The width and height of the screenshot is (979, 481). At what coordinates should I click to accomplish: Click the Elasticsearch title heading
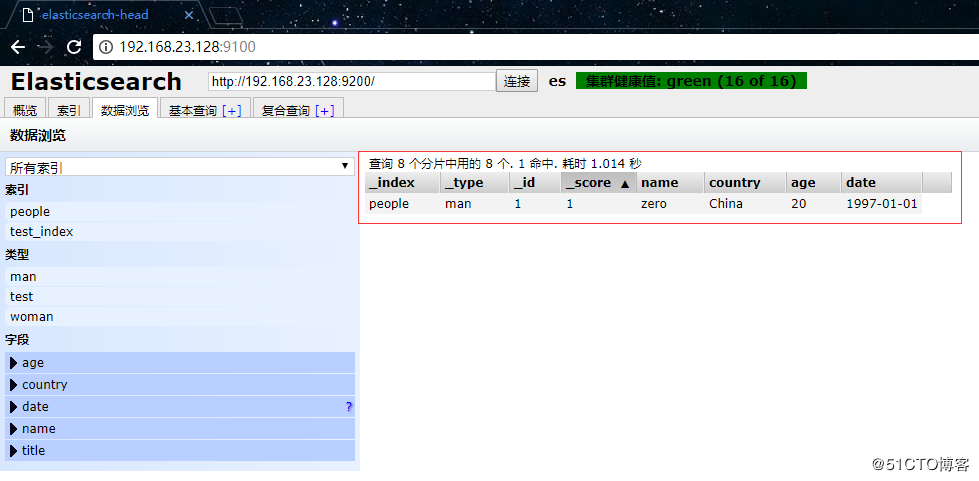(x=96, y=82)
